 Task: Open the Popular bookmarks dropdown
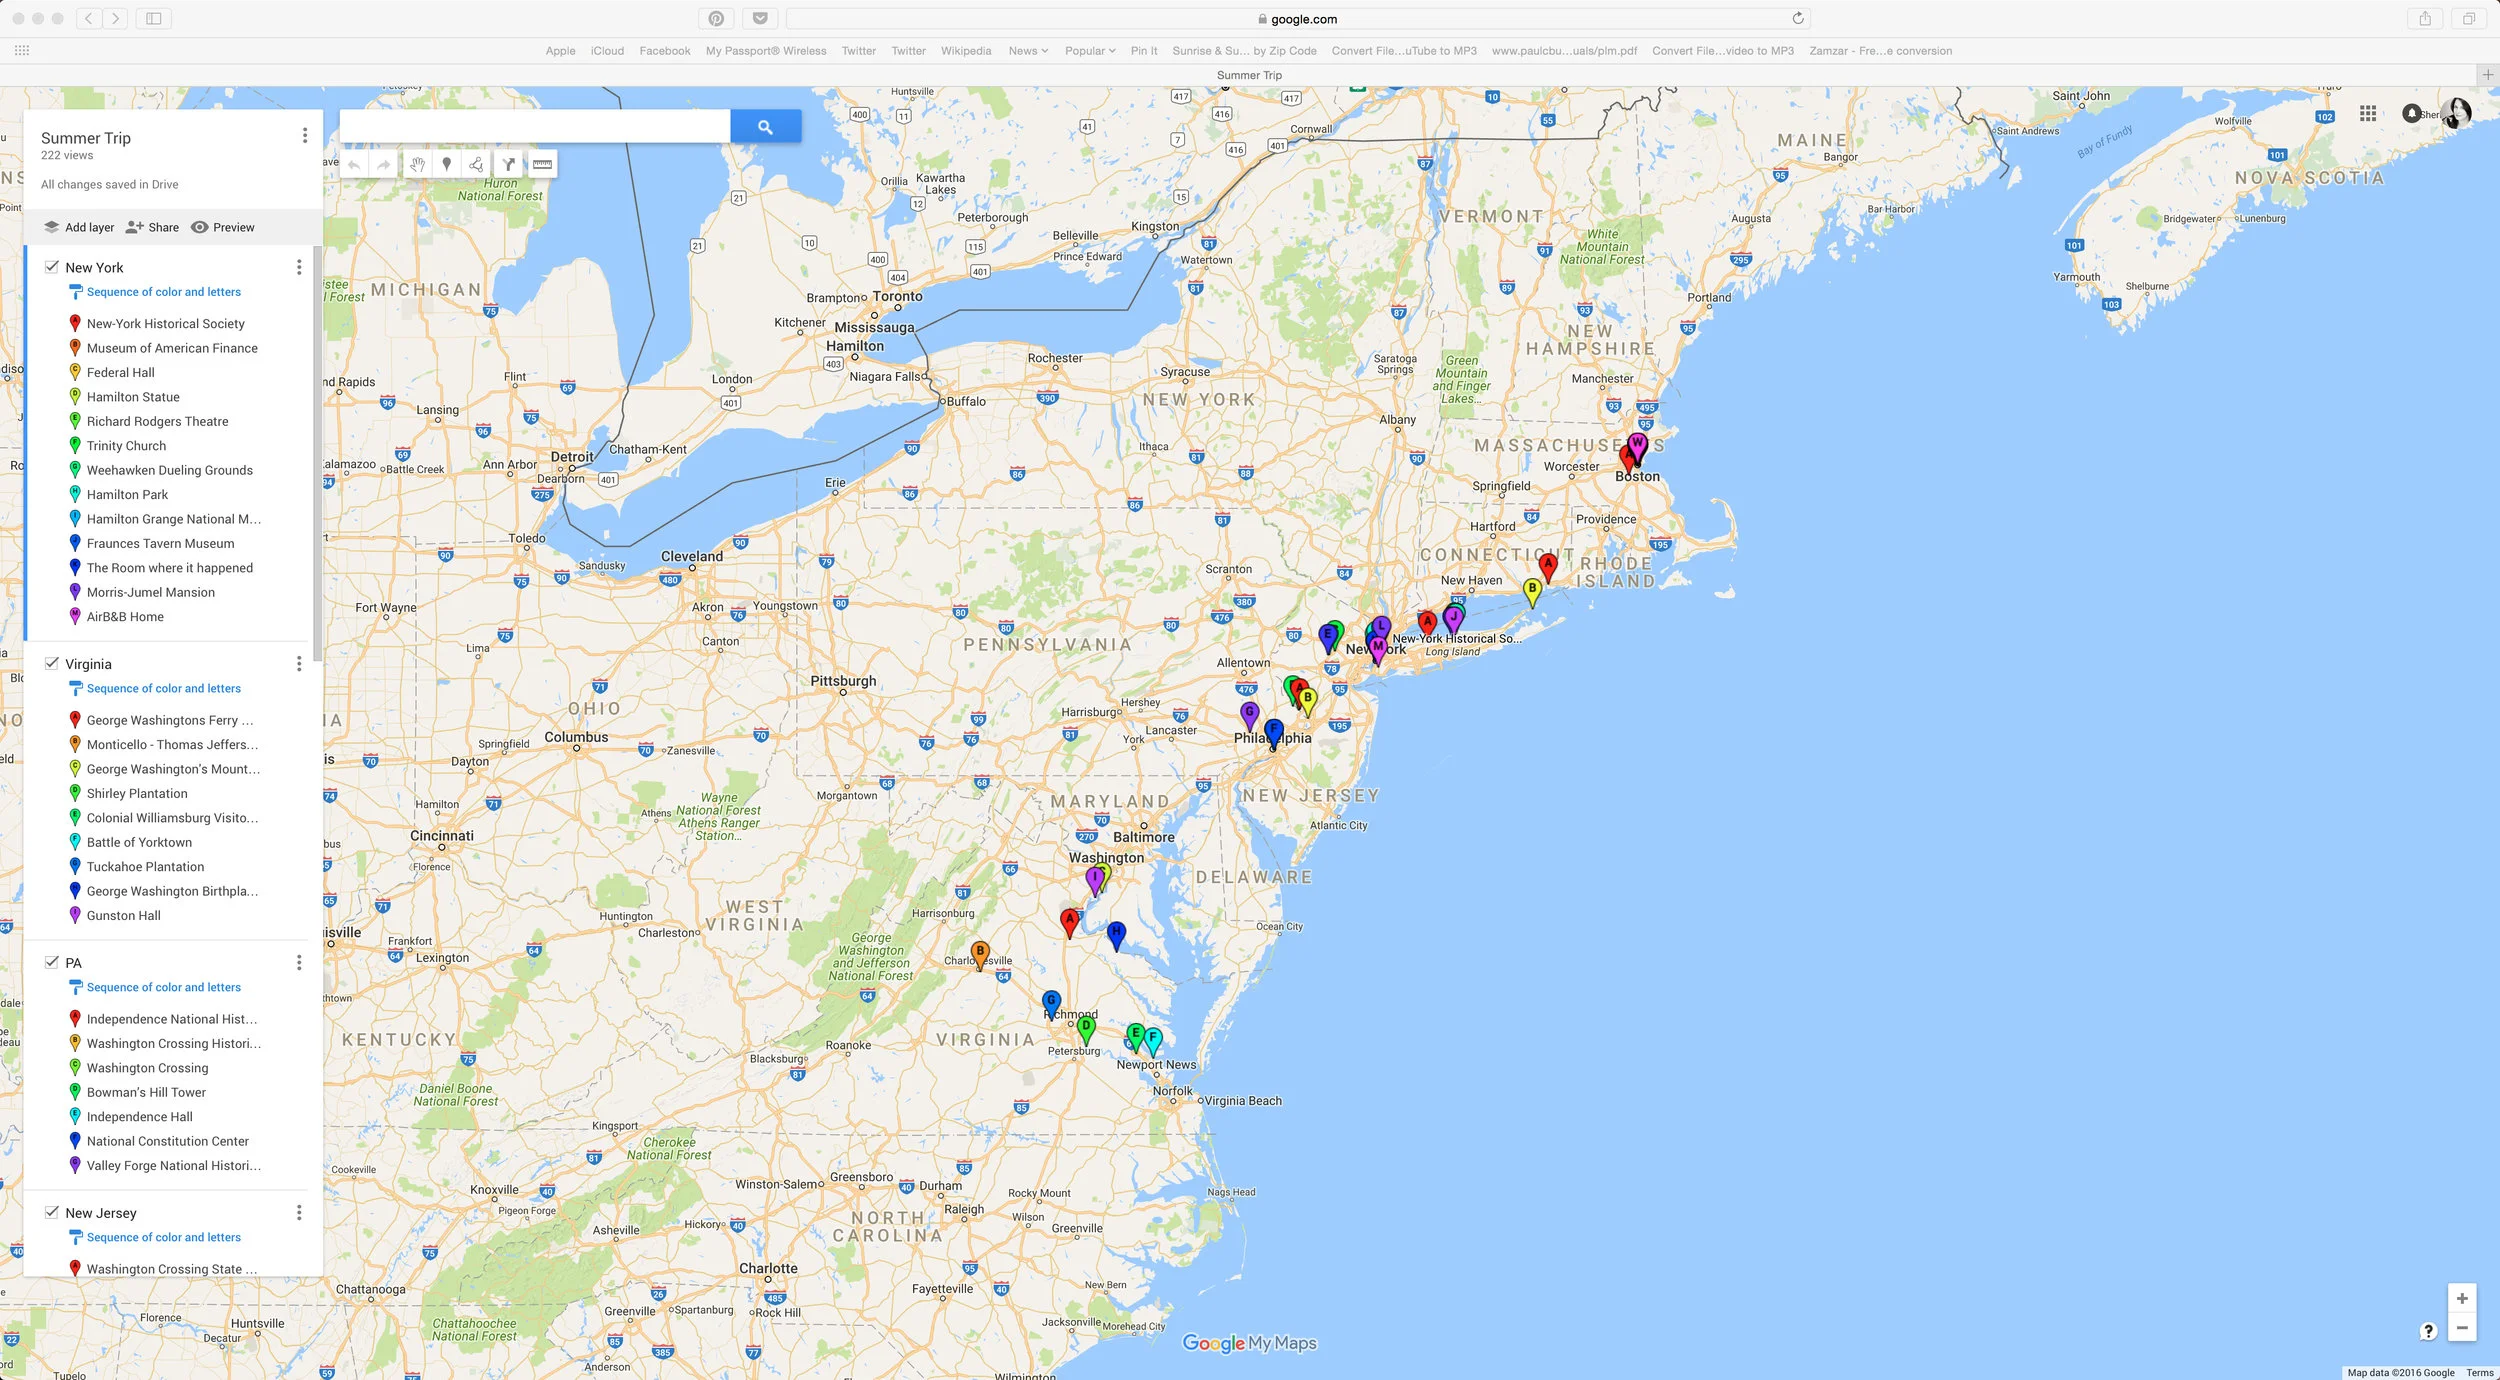(1090, 51)
